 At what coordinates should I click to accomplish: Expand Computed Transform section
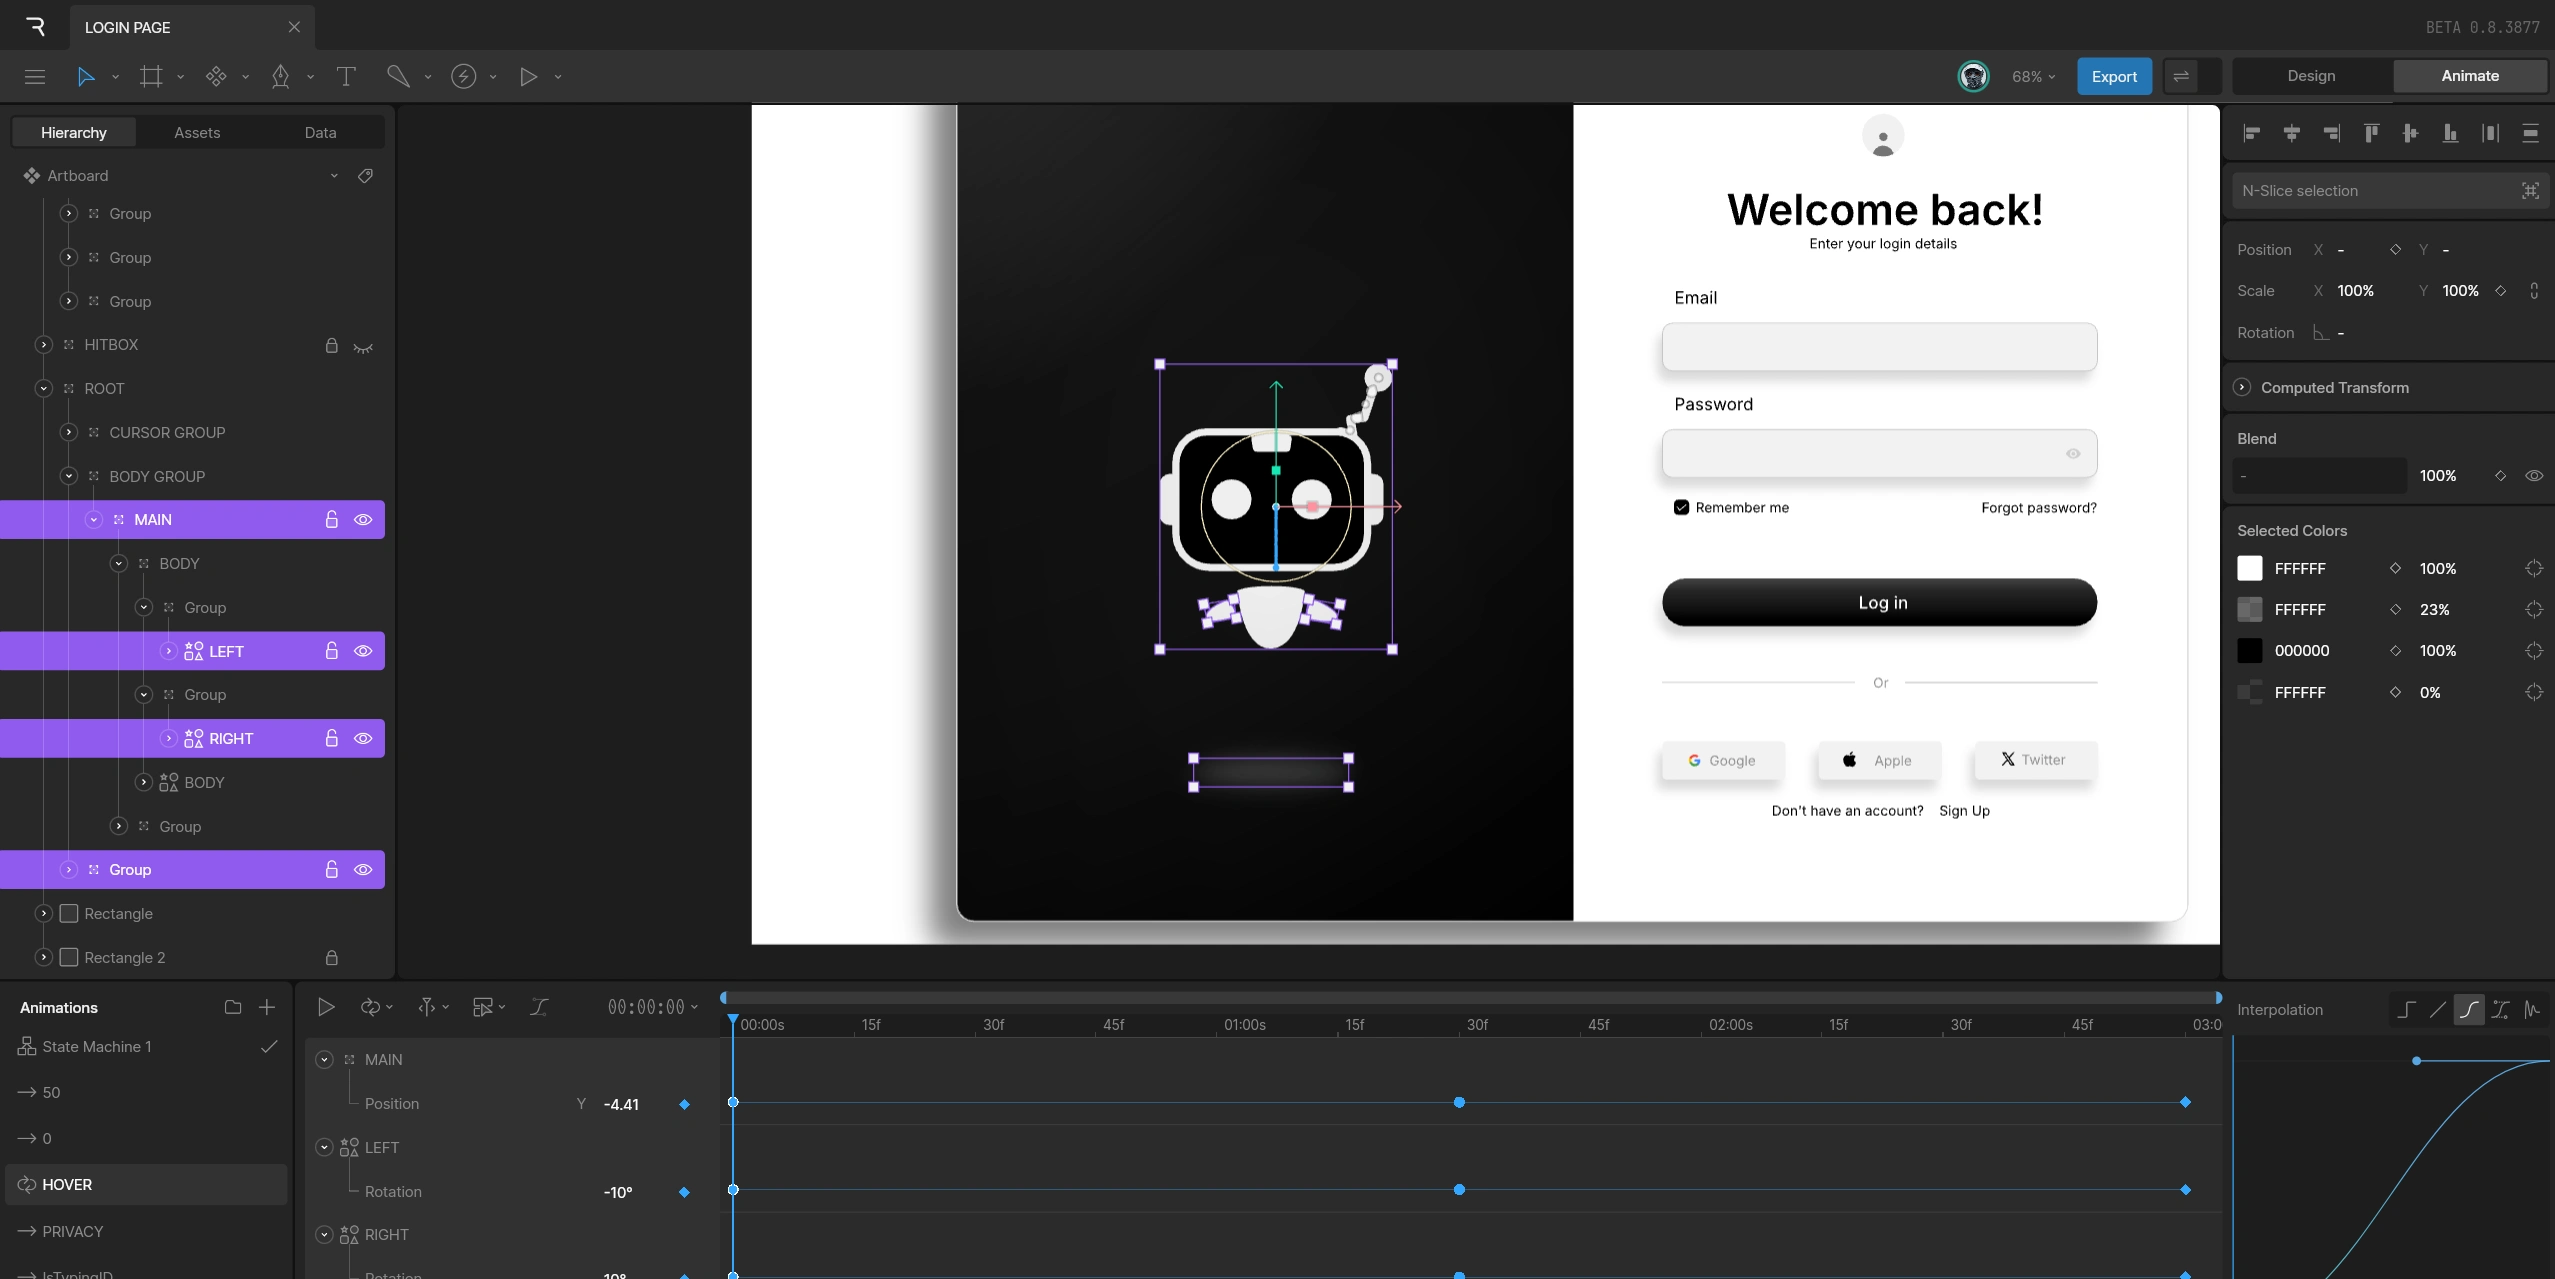click(2242, 387)
